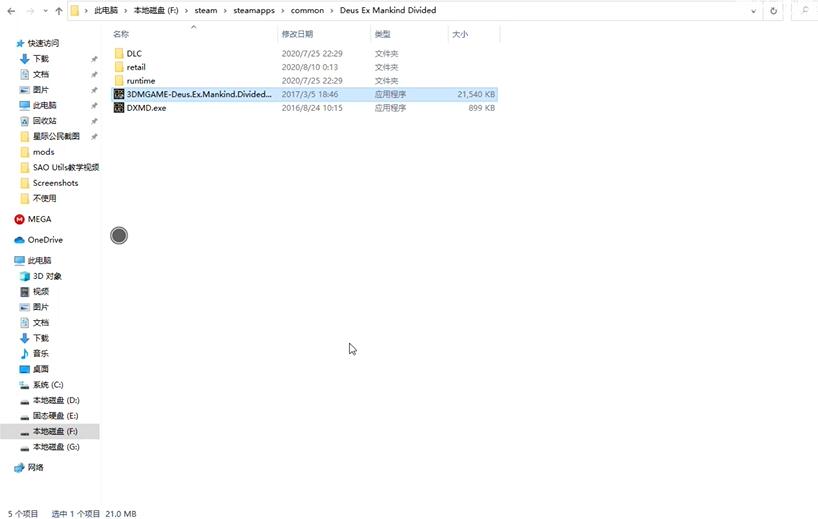The image size is (818, 519).
Task: Select the DLC folder icon
Action: [x=119, y=53]
